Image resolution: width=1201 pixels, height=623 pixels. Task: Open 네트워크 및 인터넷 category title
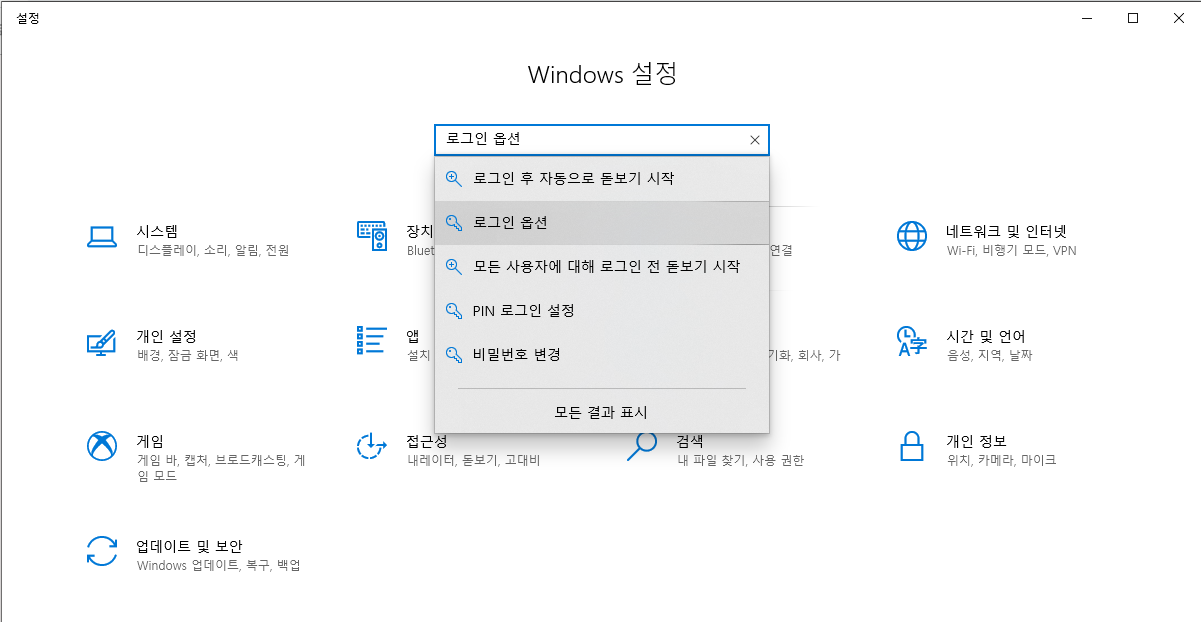point(1007,232)
